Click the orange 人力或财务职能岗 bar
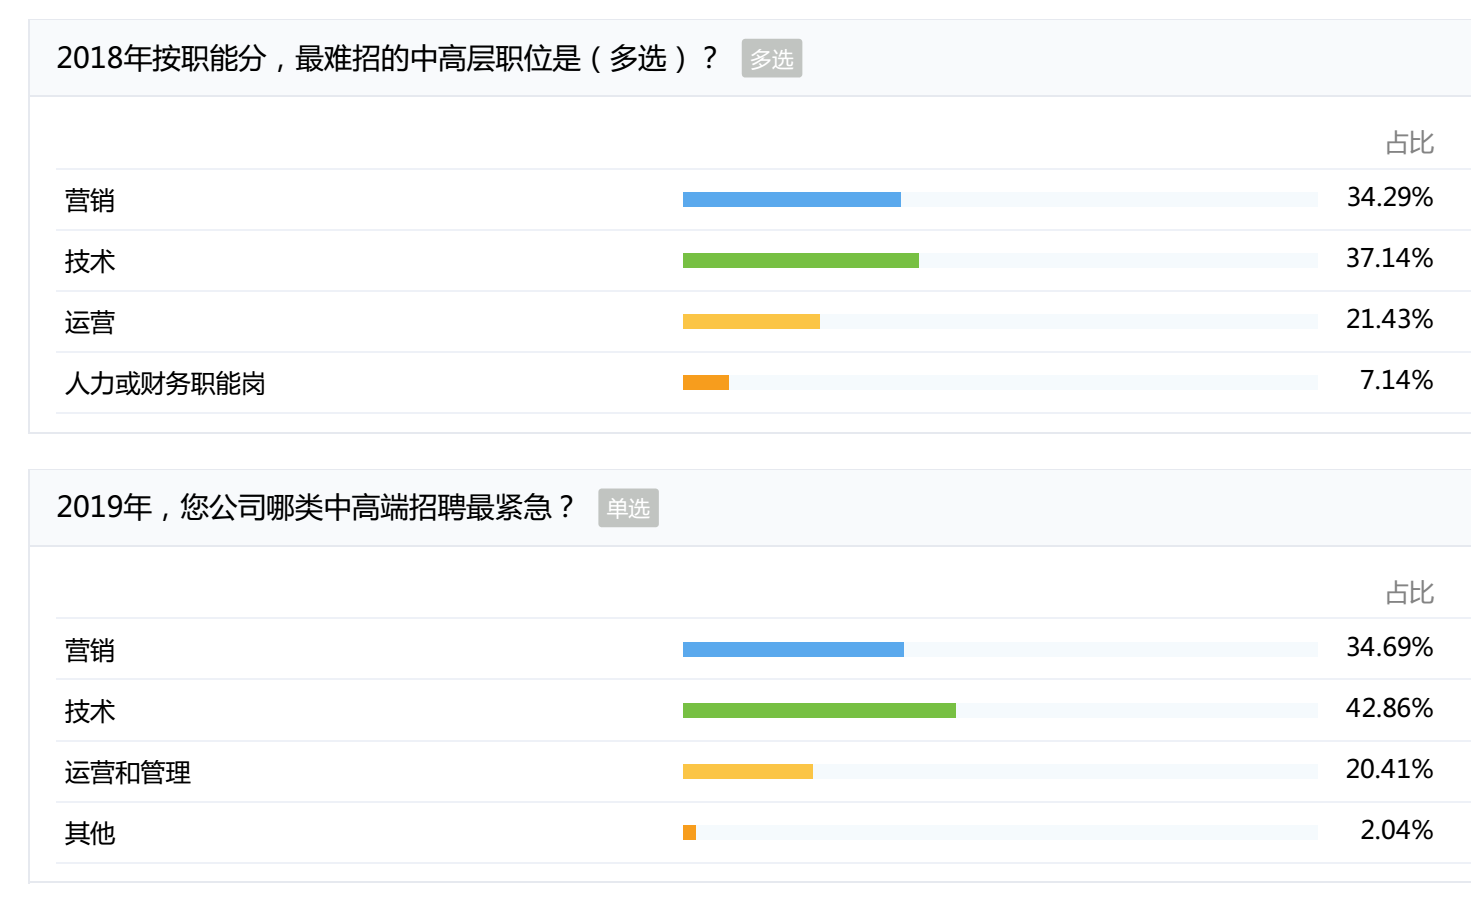 coord(706,383)
